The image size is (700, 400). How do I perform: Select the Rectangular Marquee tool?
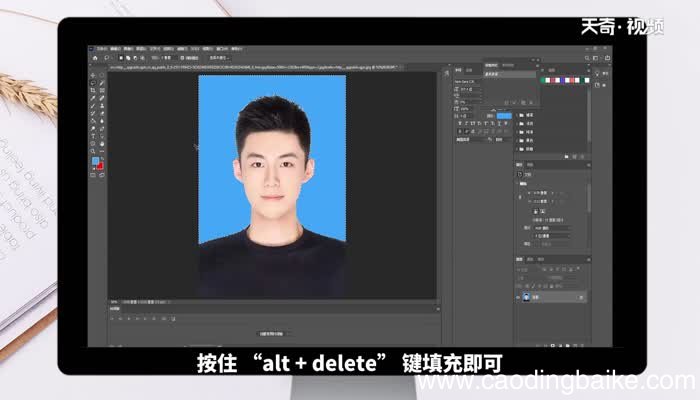[x=102, y=75]
